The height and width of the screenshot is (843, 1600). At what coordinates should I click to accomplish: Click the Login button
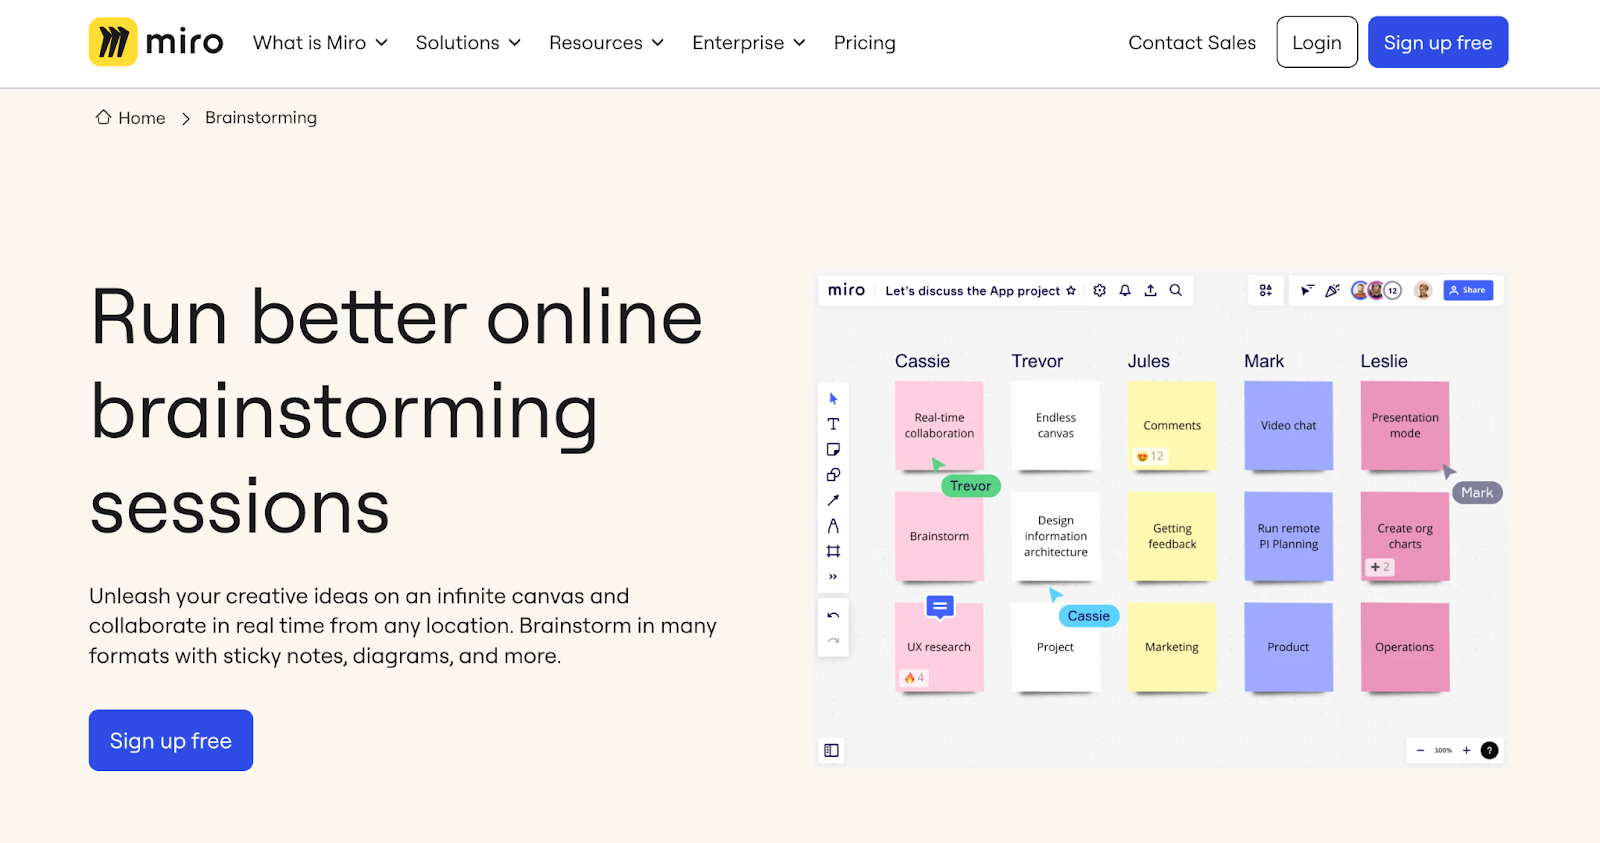[1317, 42]
